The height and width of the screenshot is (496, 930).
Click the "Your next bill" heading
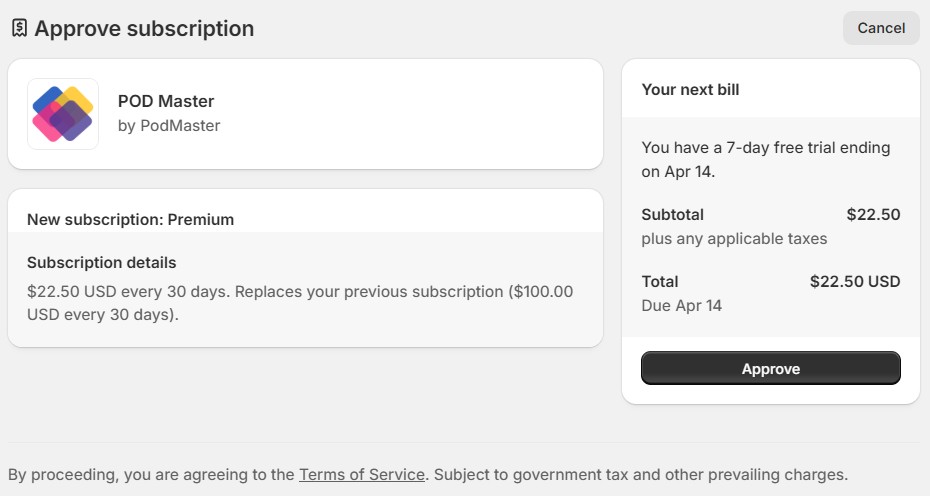coord(690,89)
